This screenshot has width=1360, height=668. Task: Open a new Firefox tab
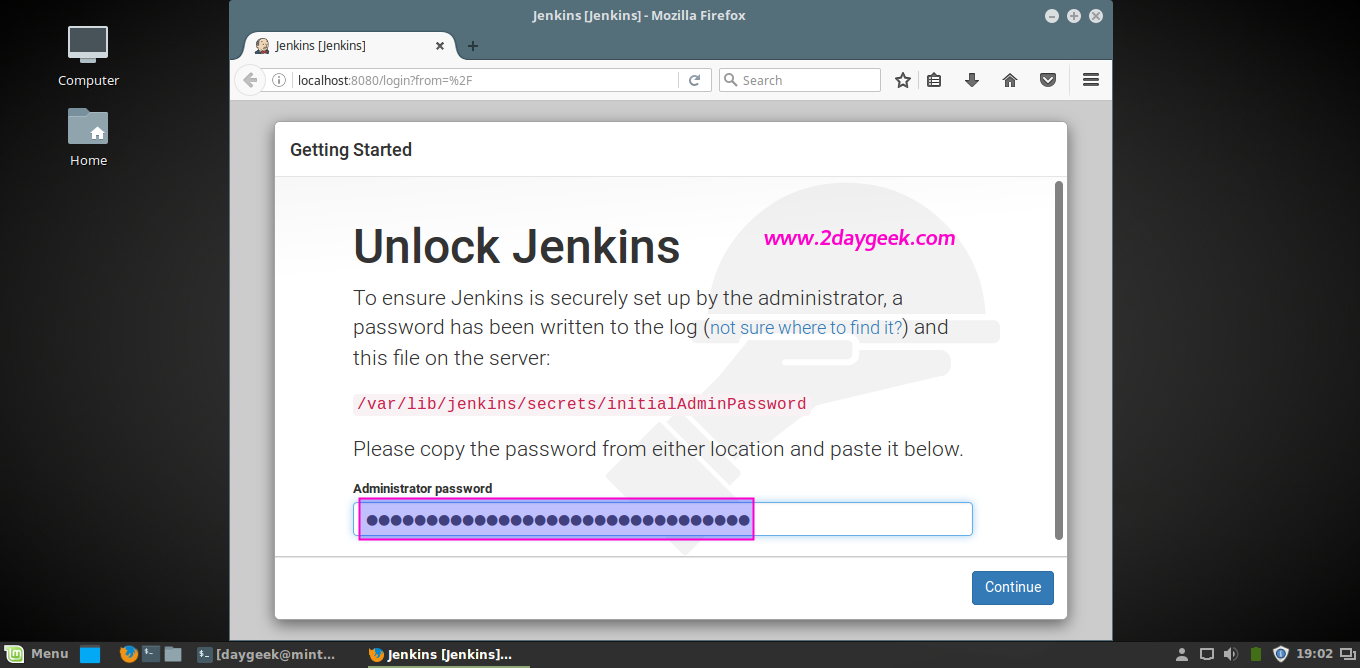pyautogui.click(x=473, y=46)
